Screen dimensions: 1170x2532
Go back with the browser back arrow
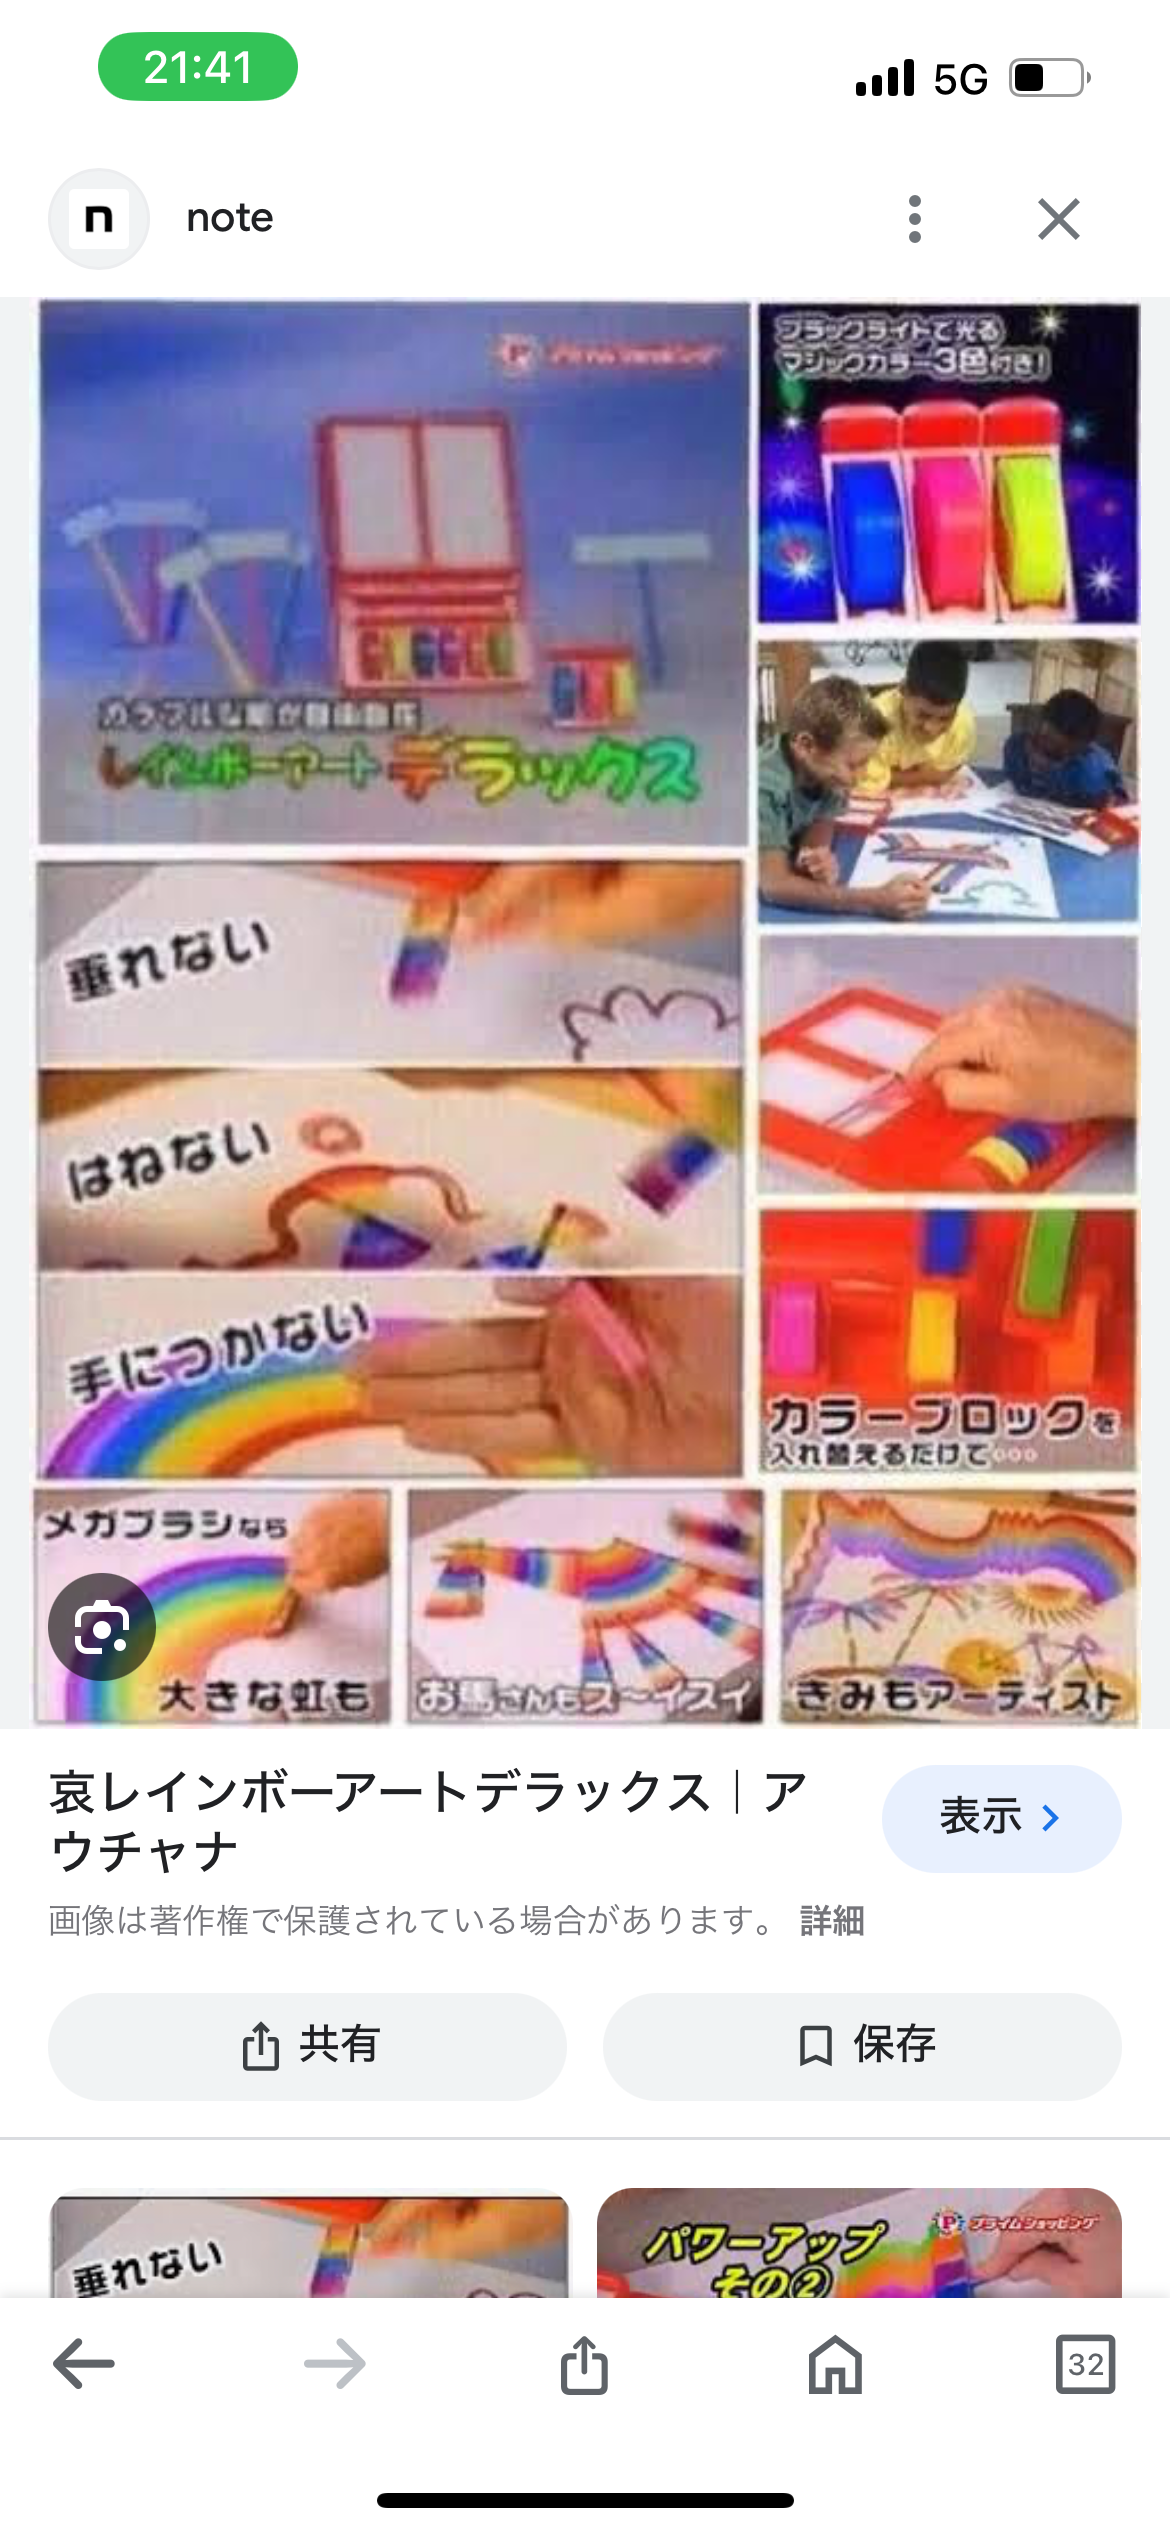point(84,2364)
